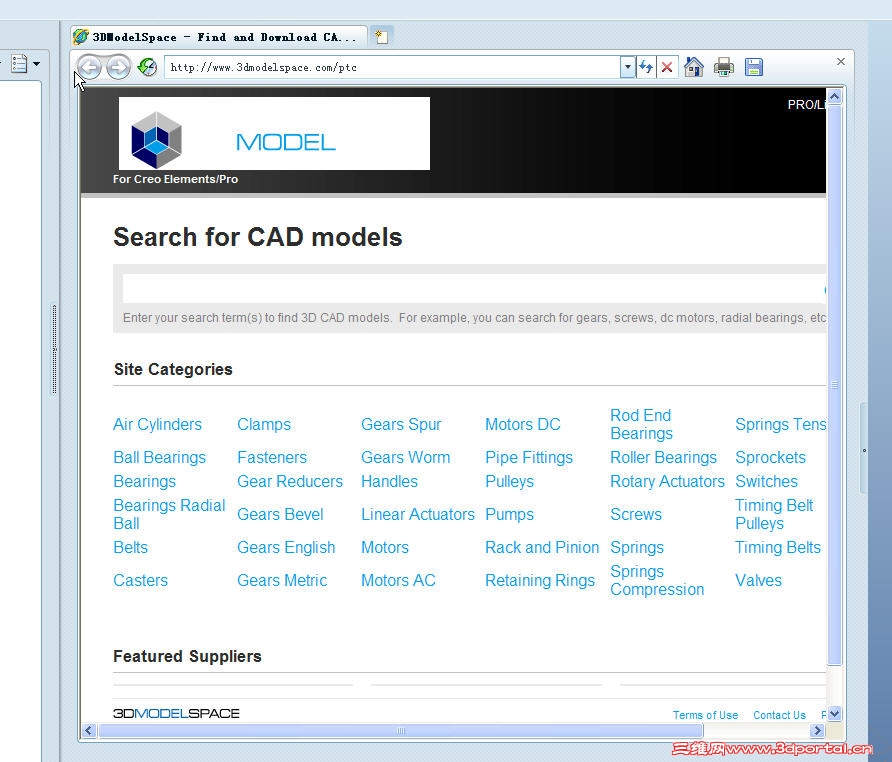This screenshot has width=892, height=762.
Task: Open Timing Belt Pulleys category
Action: [x=774, y=514]
